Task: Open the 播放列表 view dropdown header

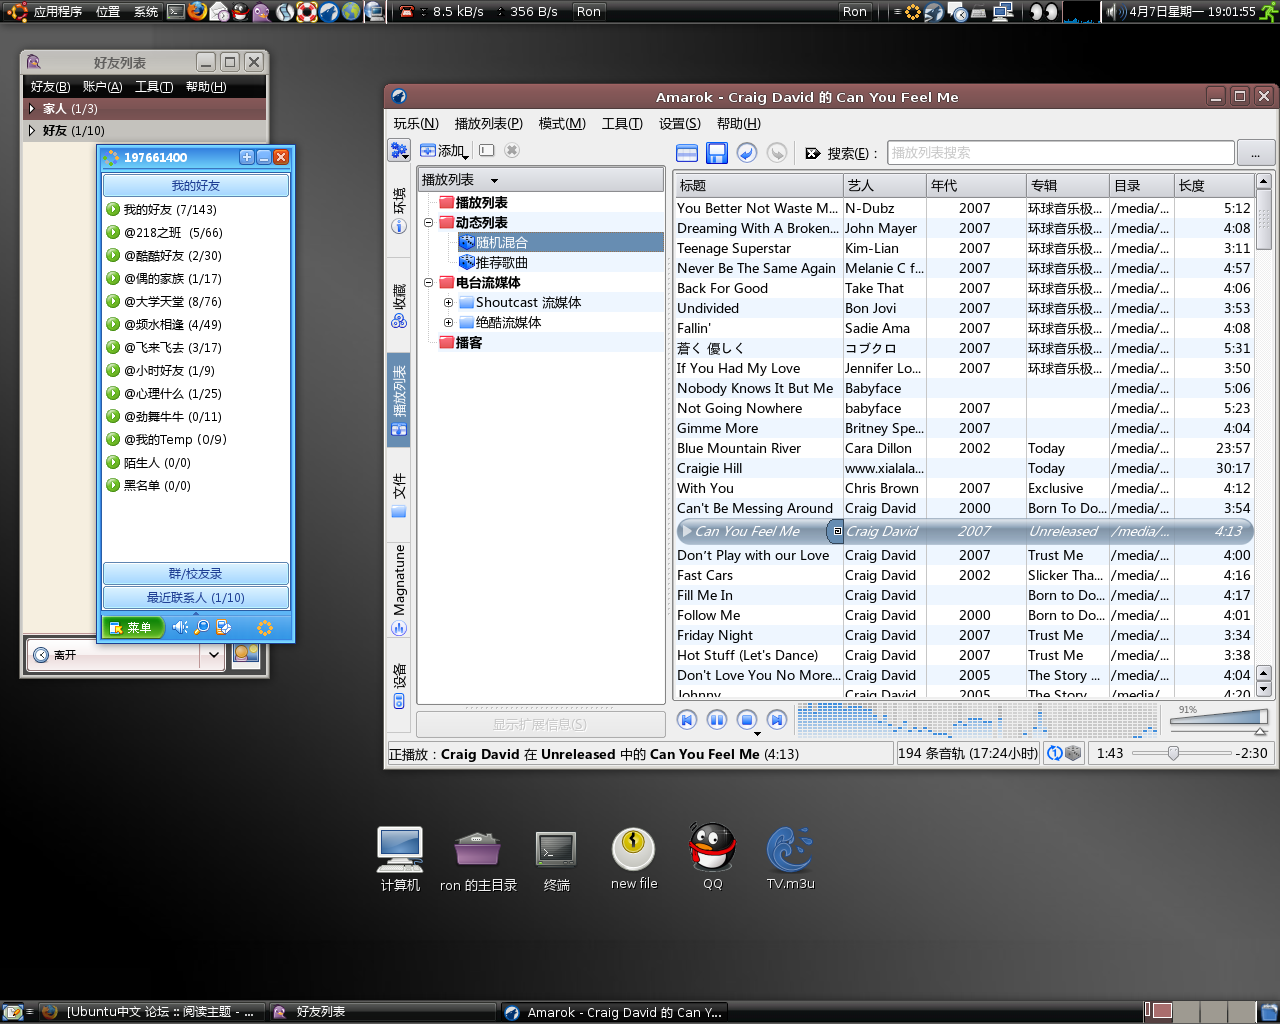Action: pos(540,180)
